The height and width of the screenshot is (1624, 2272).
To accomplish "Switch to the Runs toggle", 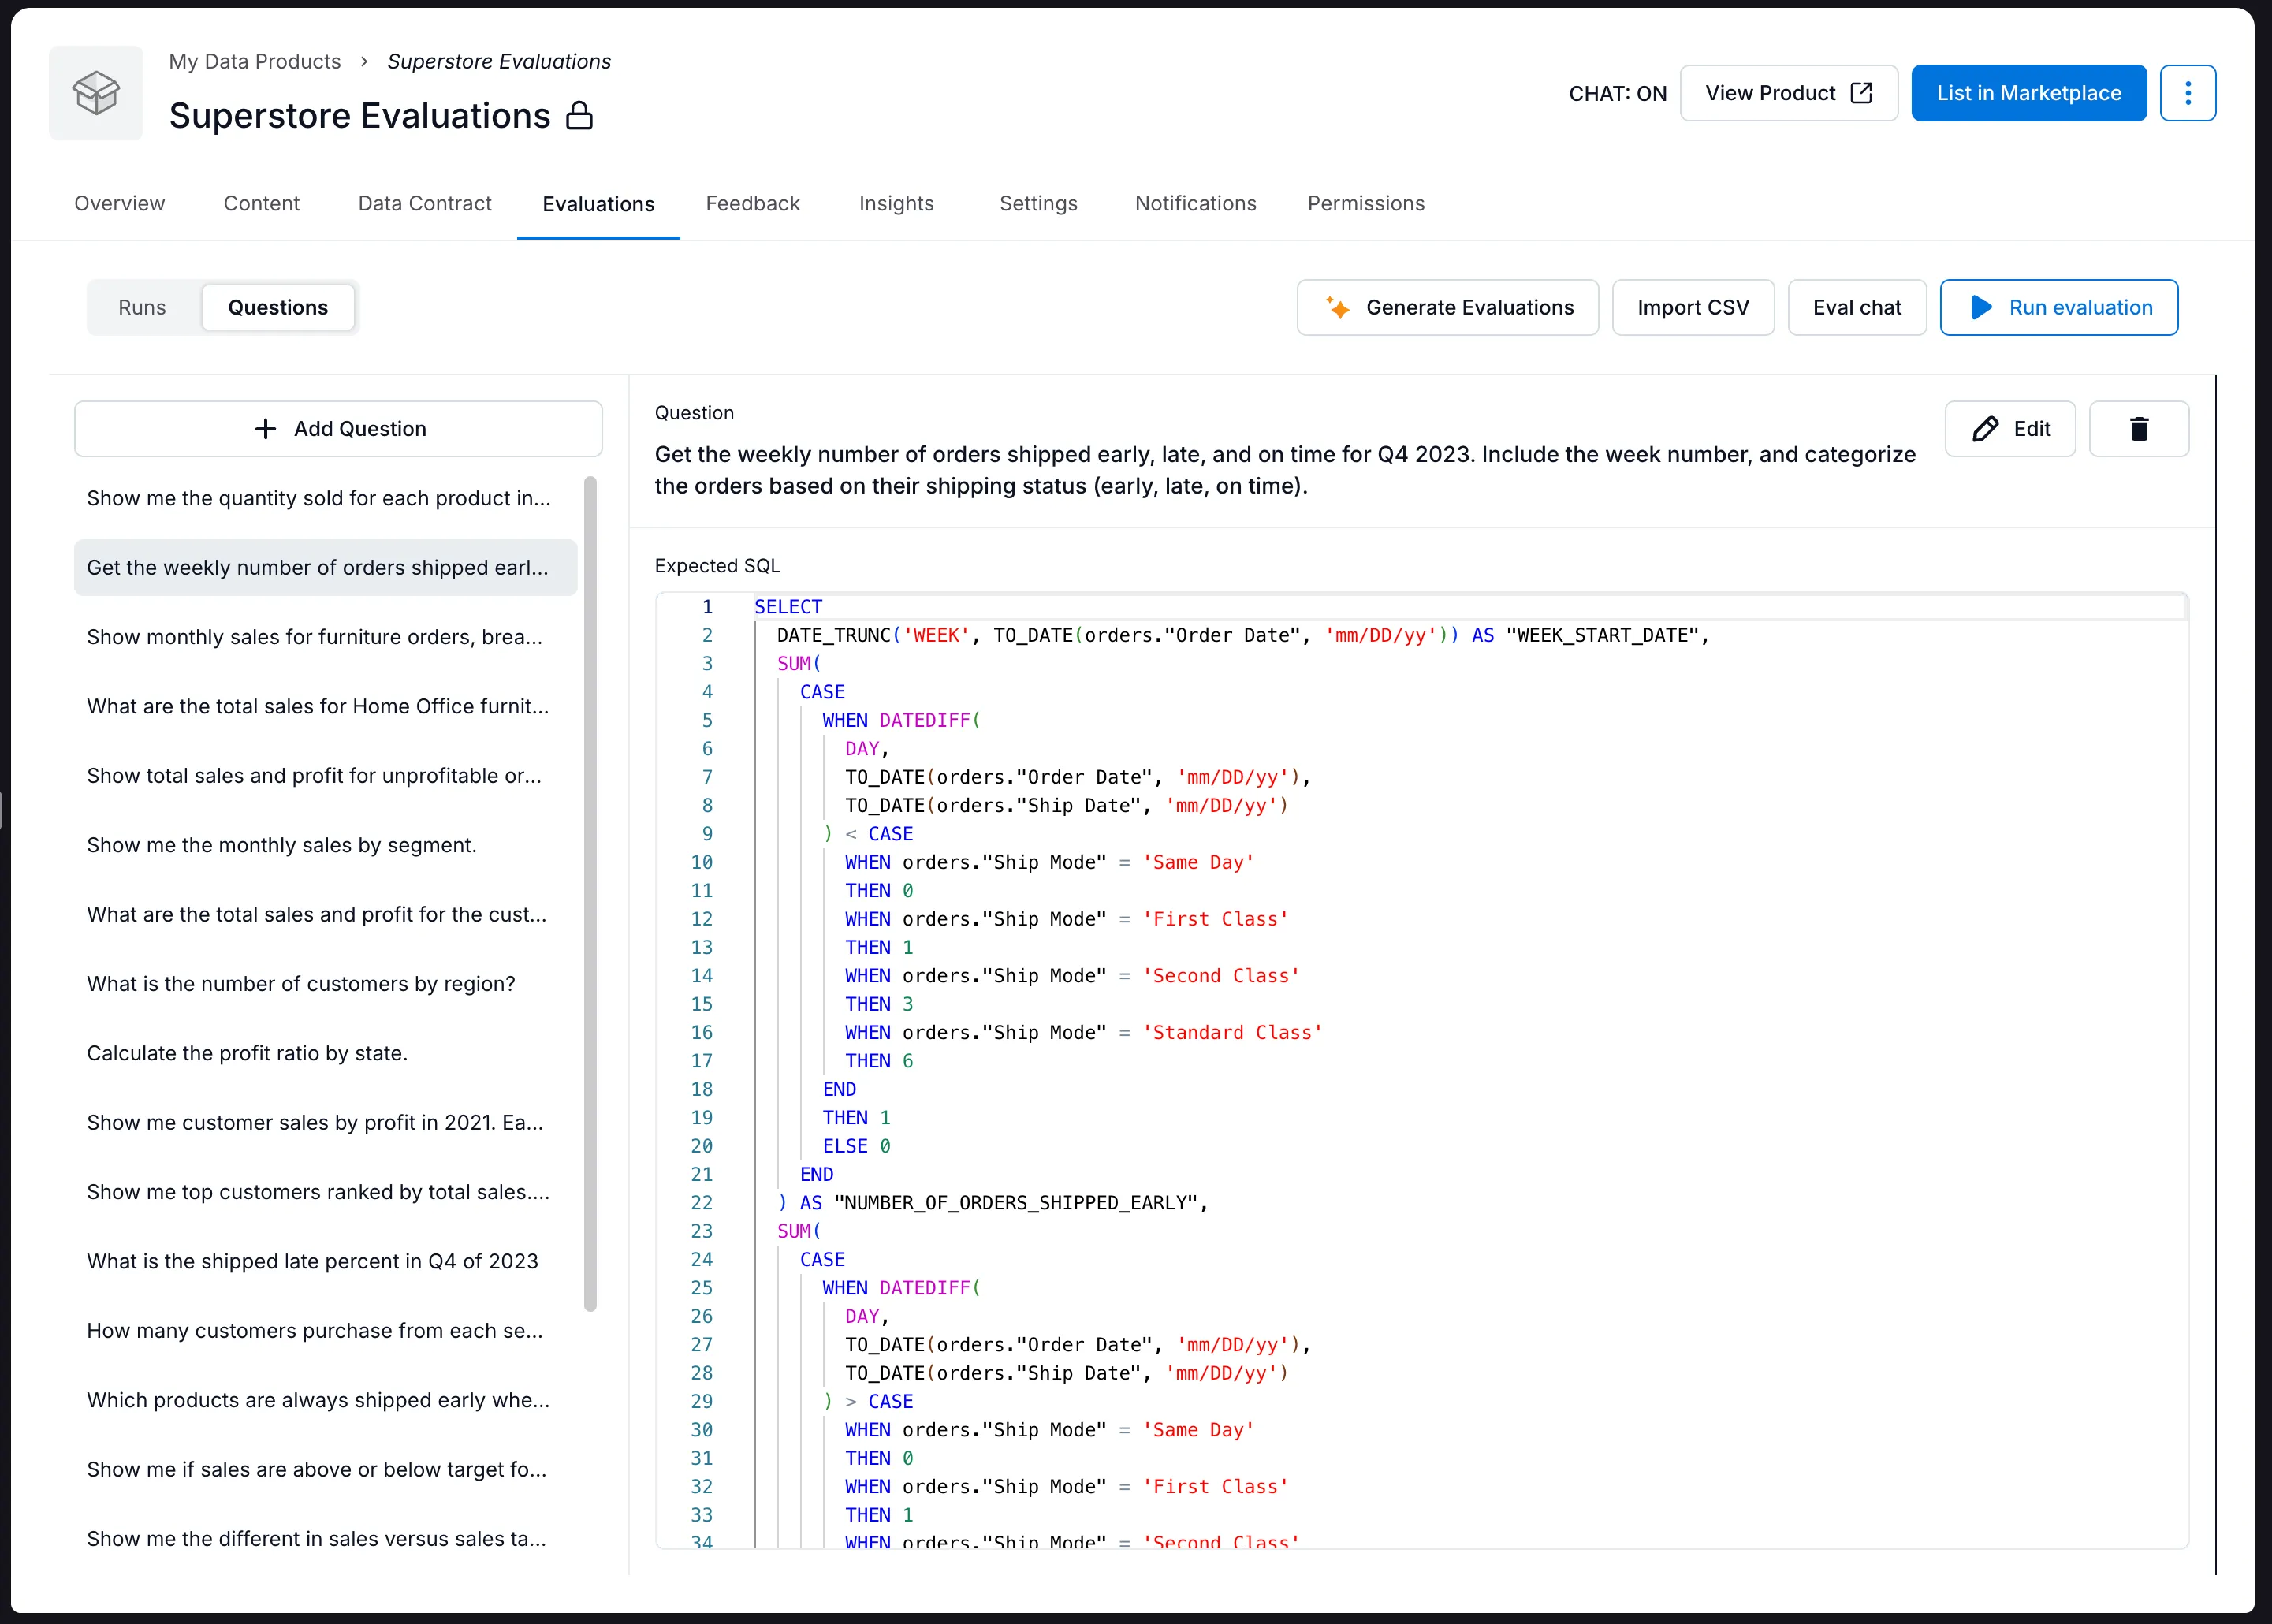I will click(142, 307).
